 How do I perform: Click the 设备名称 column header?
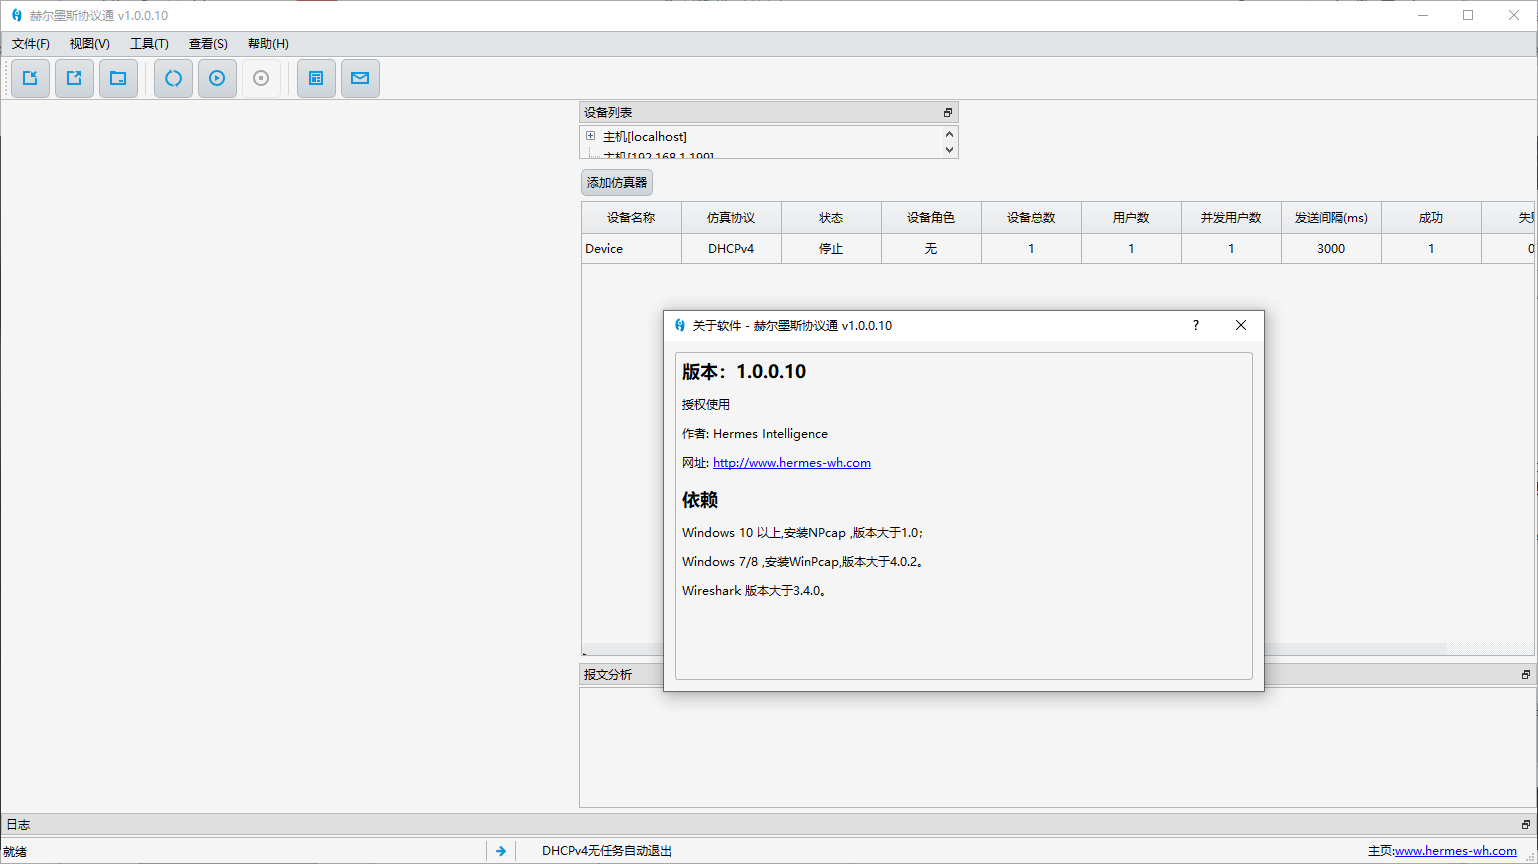(631, 218)
